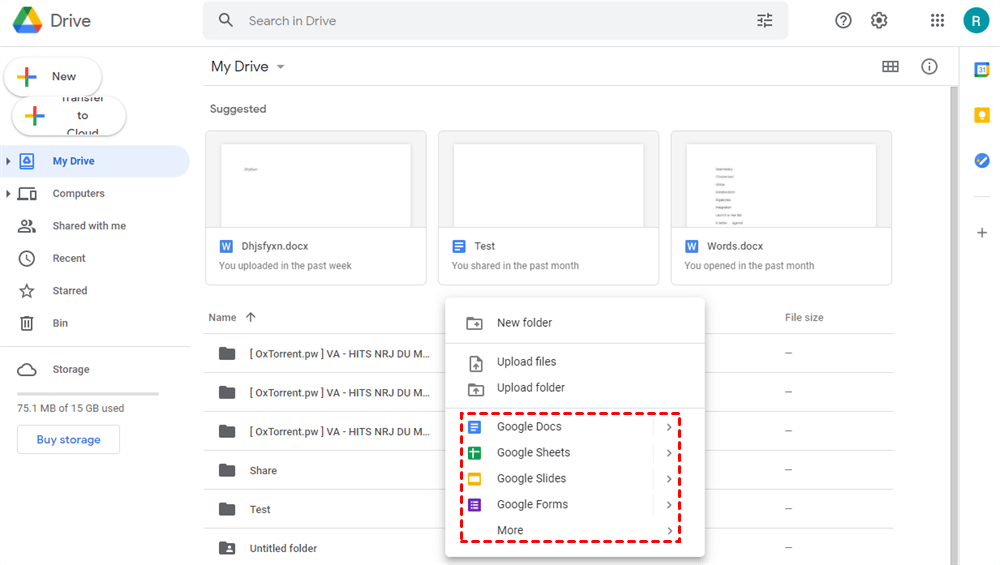The image size is (1000, 565).
Task: Open the search options filter icon
Action: coord(765,20)
